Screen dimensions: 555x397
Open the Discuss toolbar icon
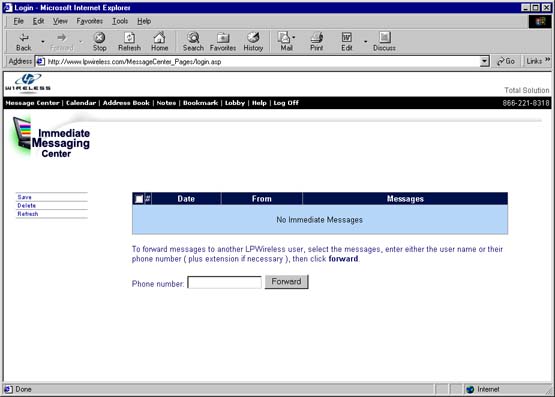click(x=384, y=38)
